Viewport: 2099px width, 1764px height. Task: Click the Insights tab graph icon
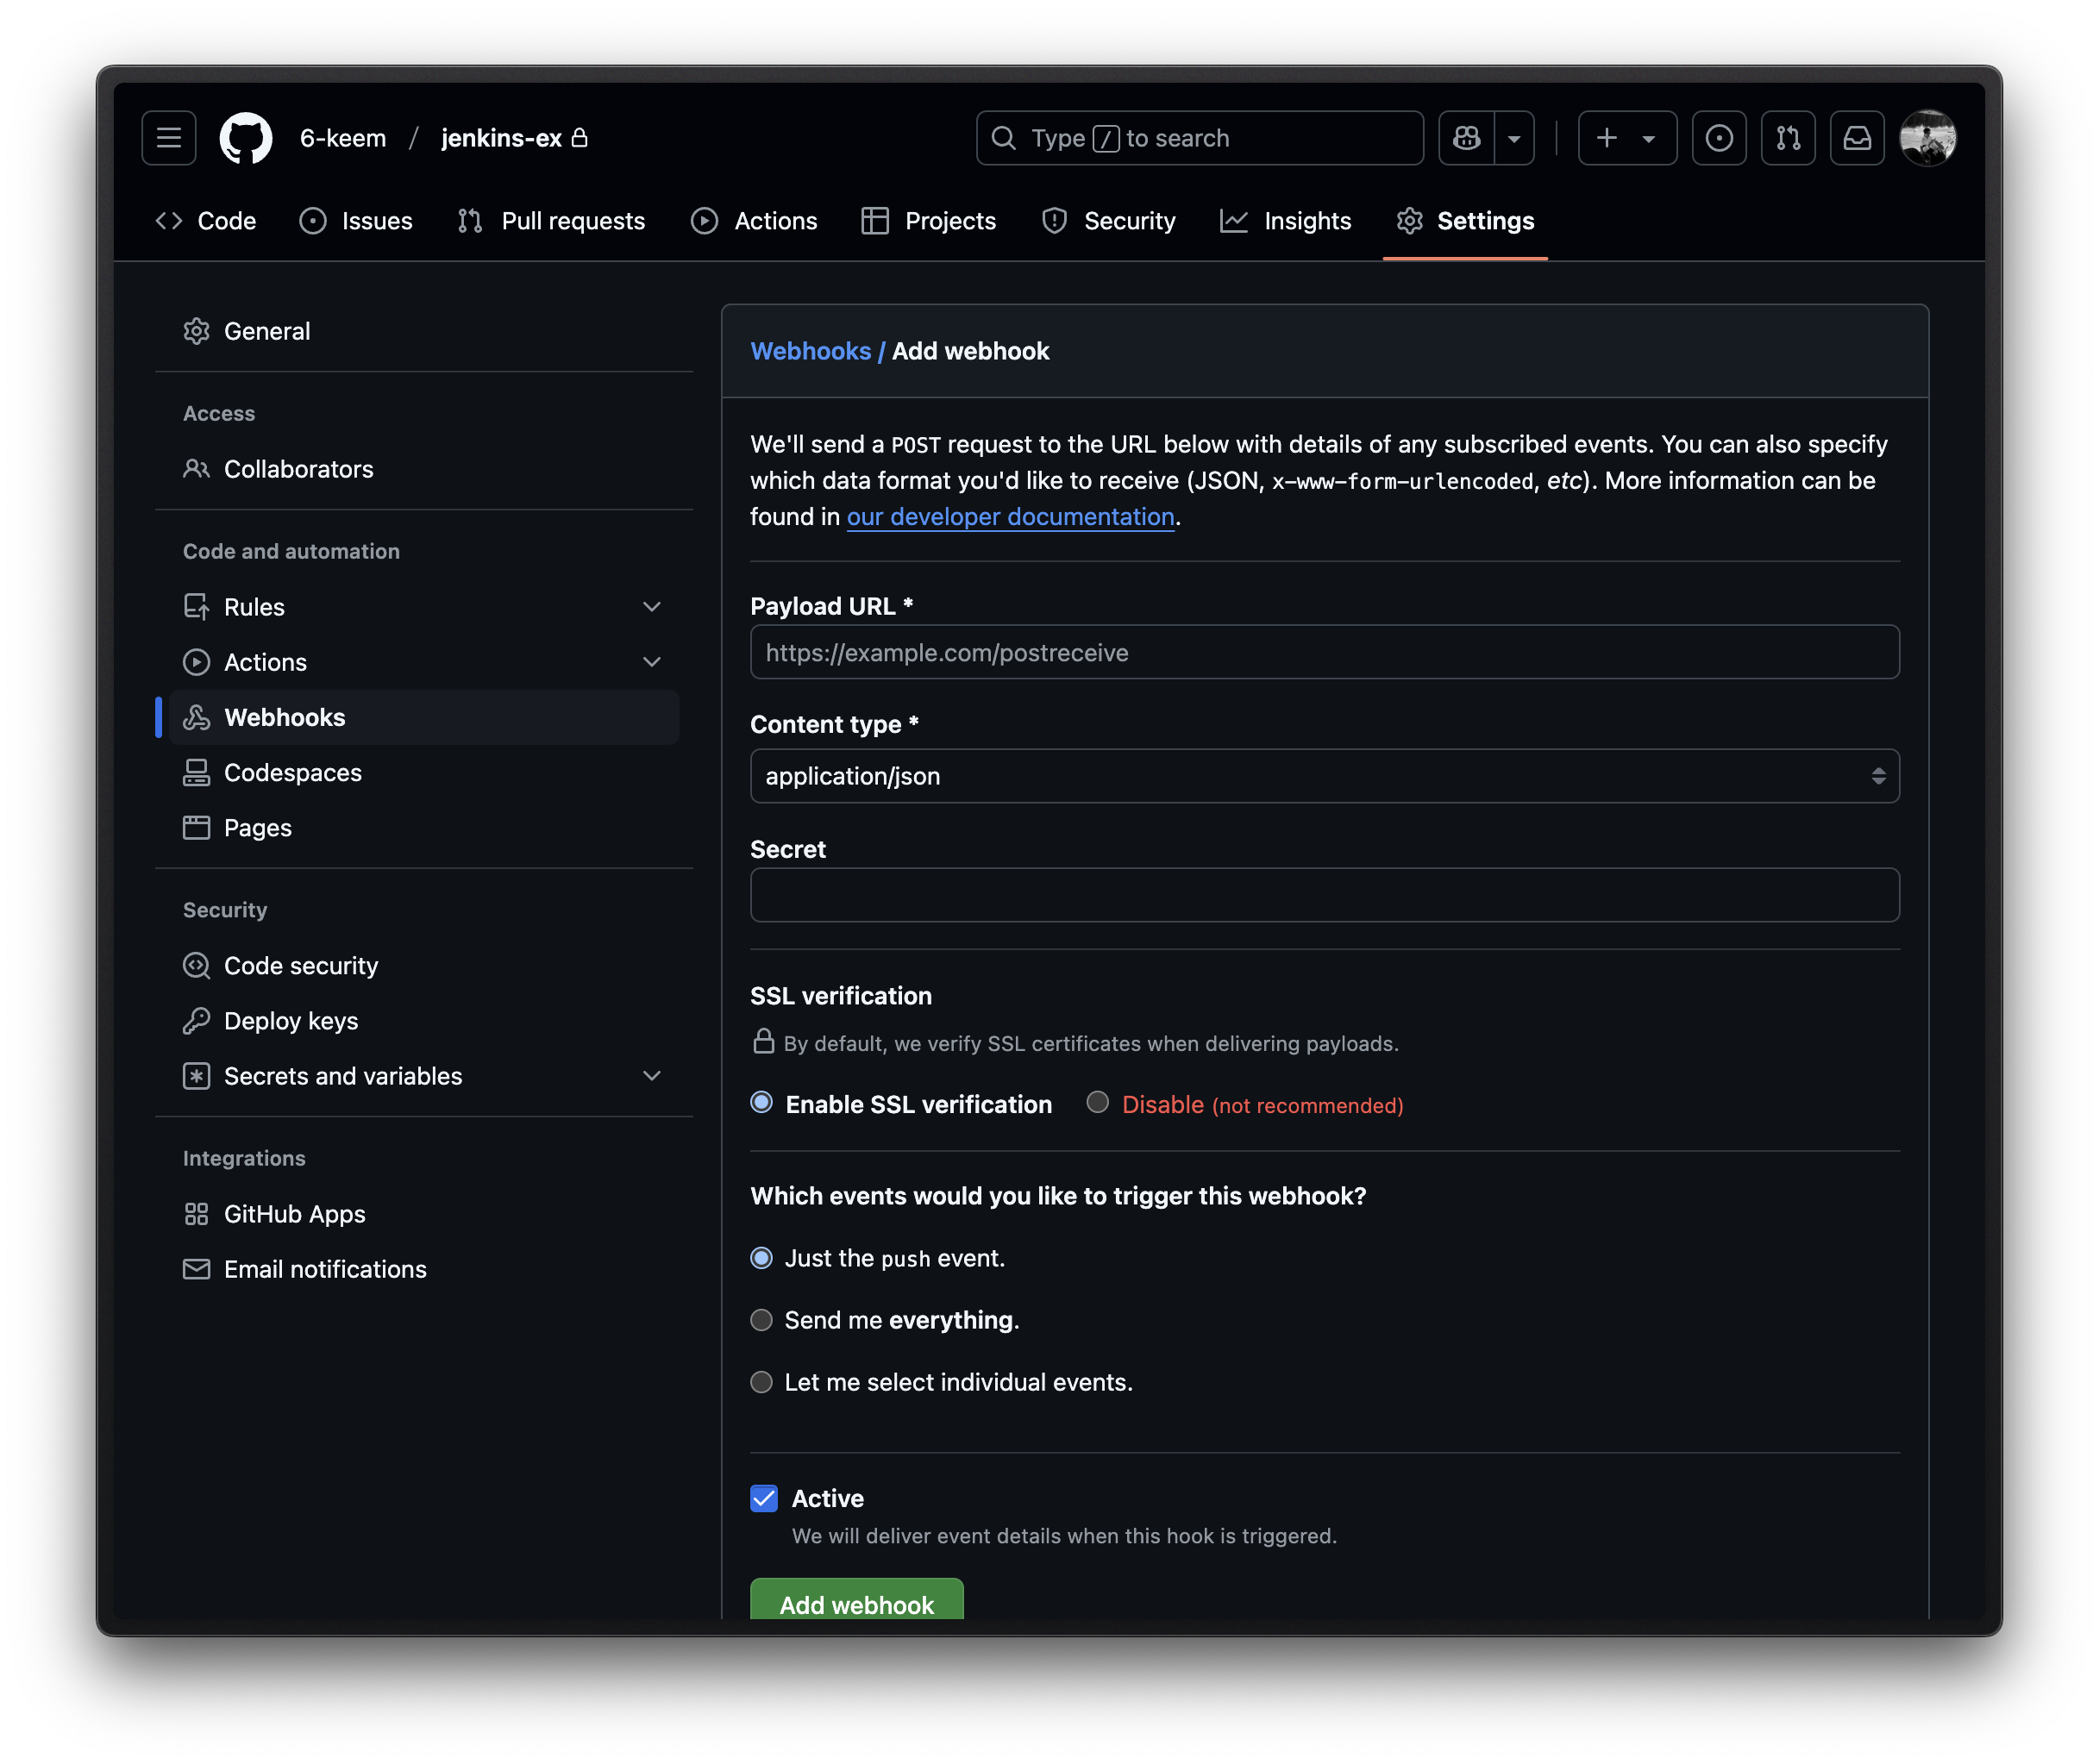click(x=1233, y=221)
